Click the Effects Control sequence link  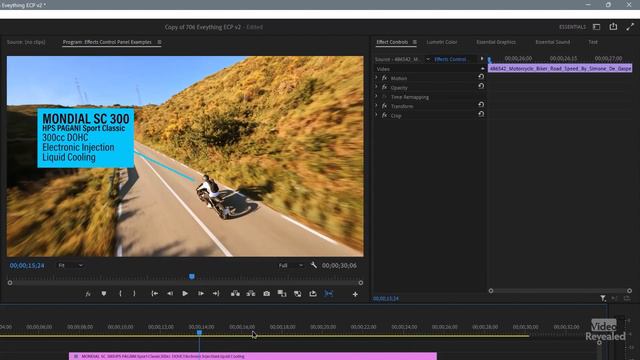coord(450,59)
